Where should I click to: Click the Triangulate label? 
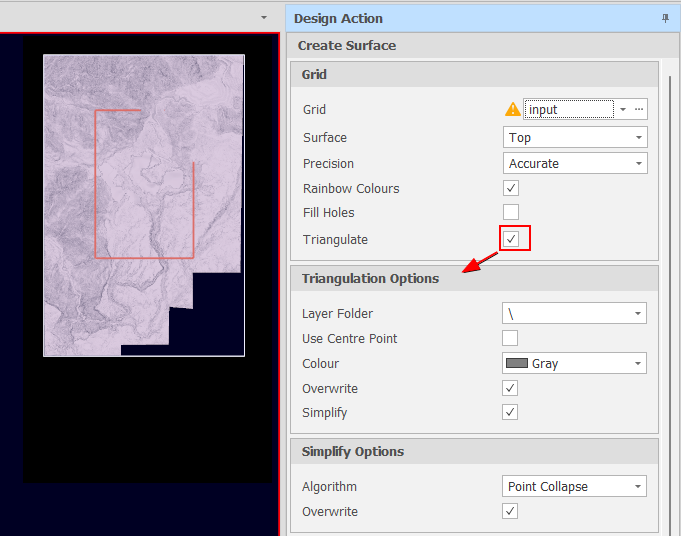coord(335,239)
